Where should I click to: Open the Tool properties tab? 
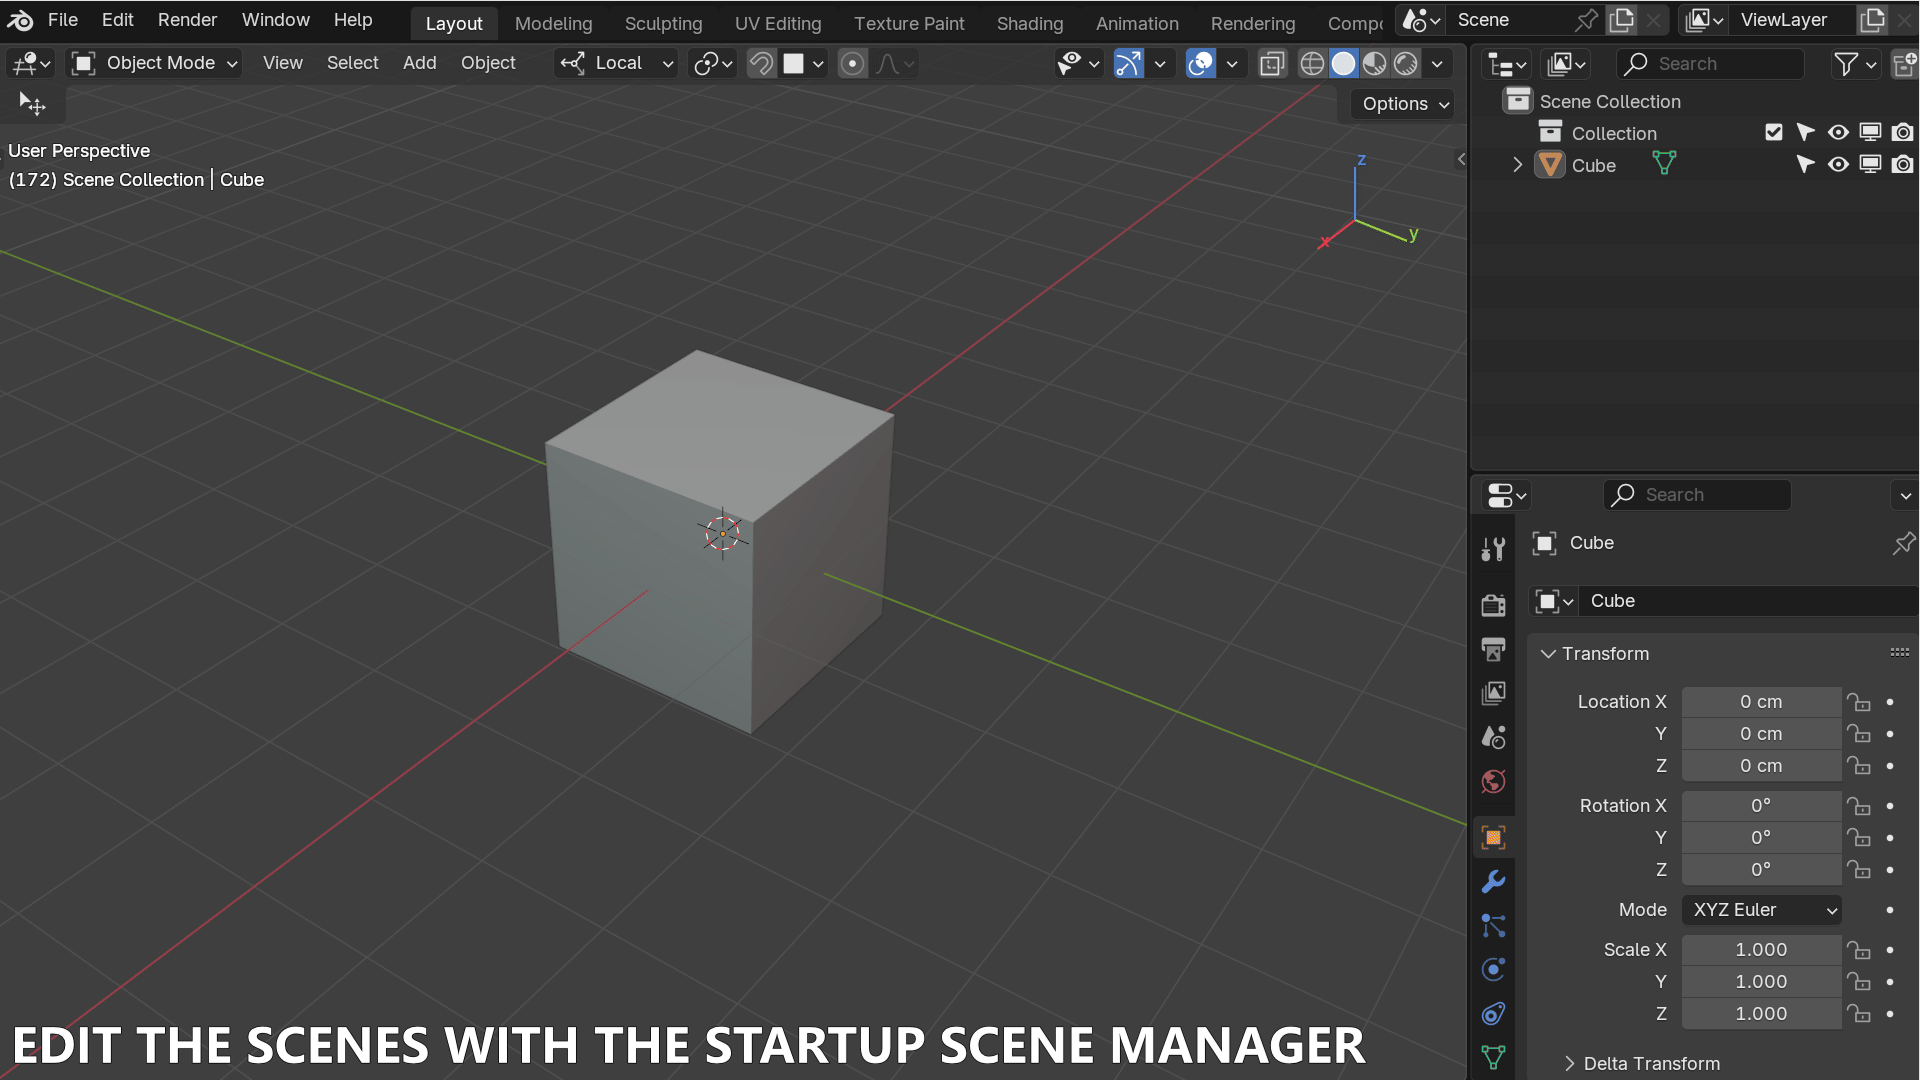(1493, 549)
